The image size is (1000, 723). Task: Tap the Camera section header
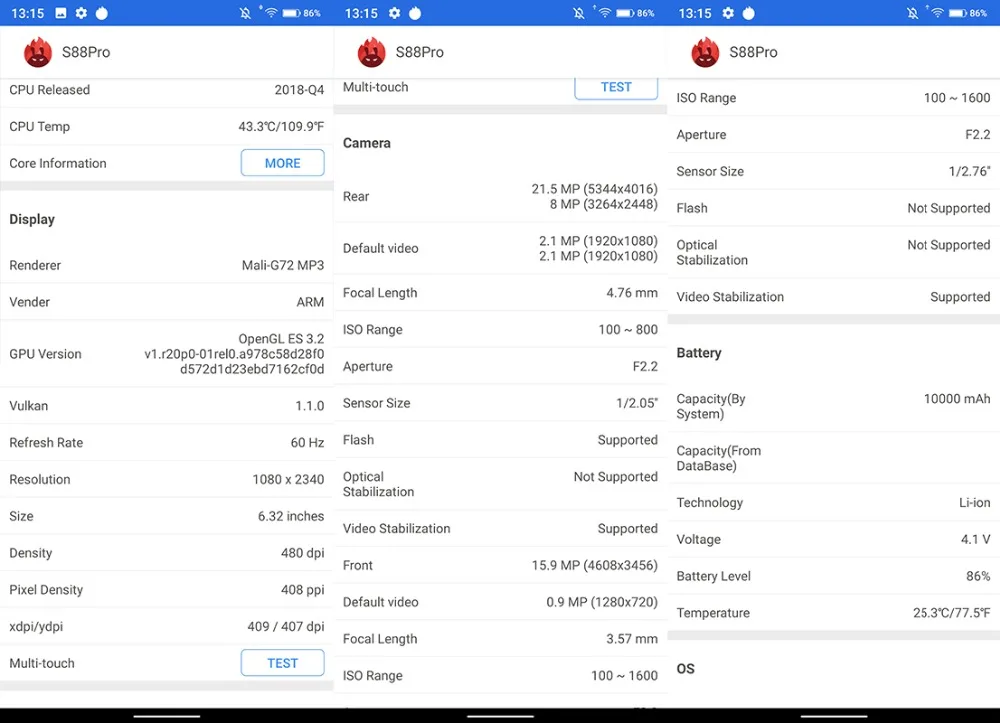pyautogui.click(x=367, y=143)
